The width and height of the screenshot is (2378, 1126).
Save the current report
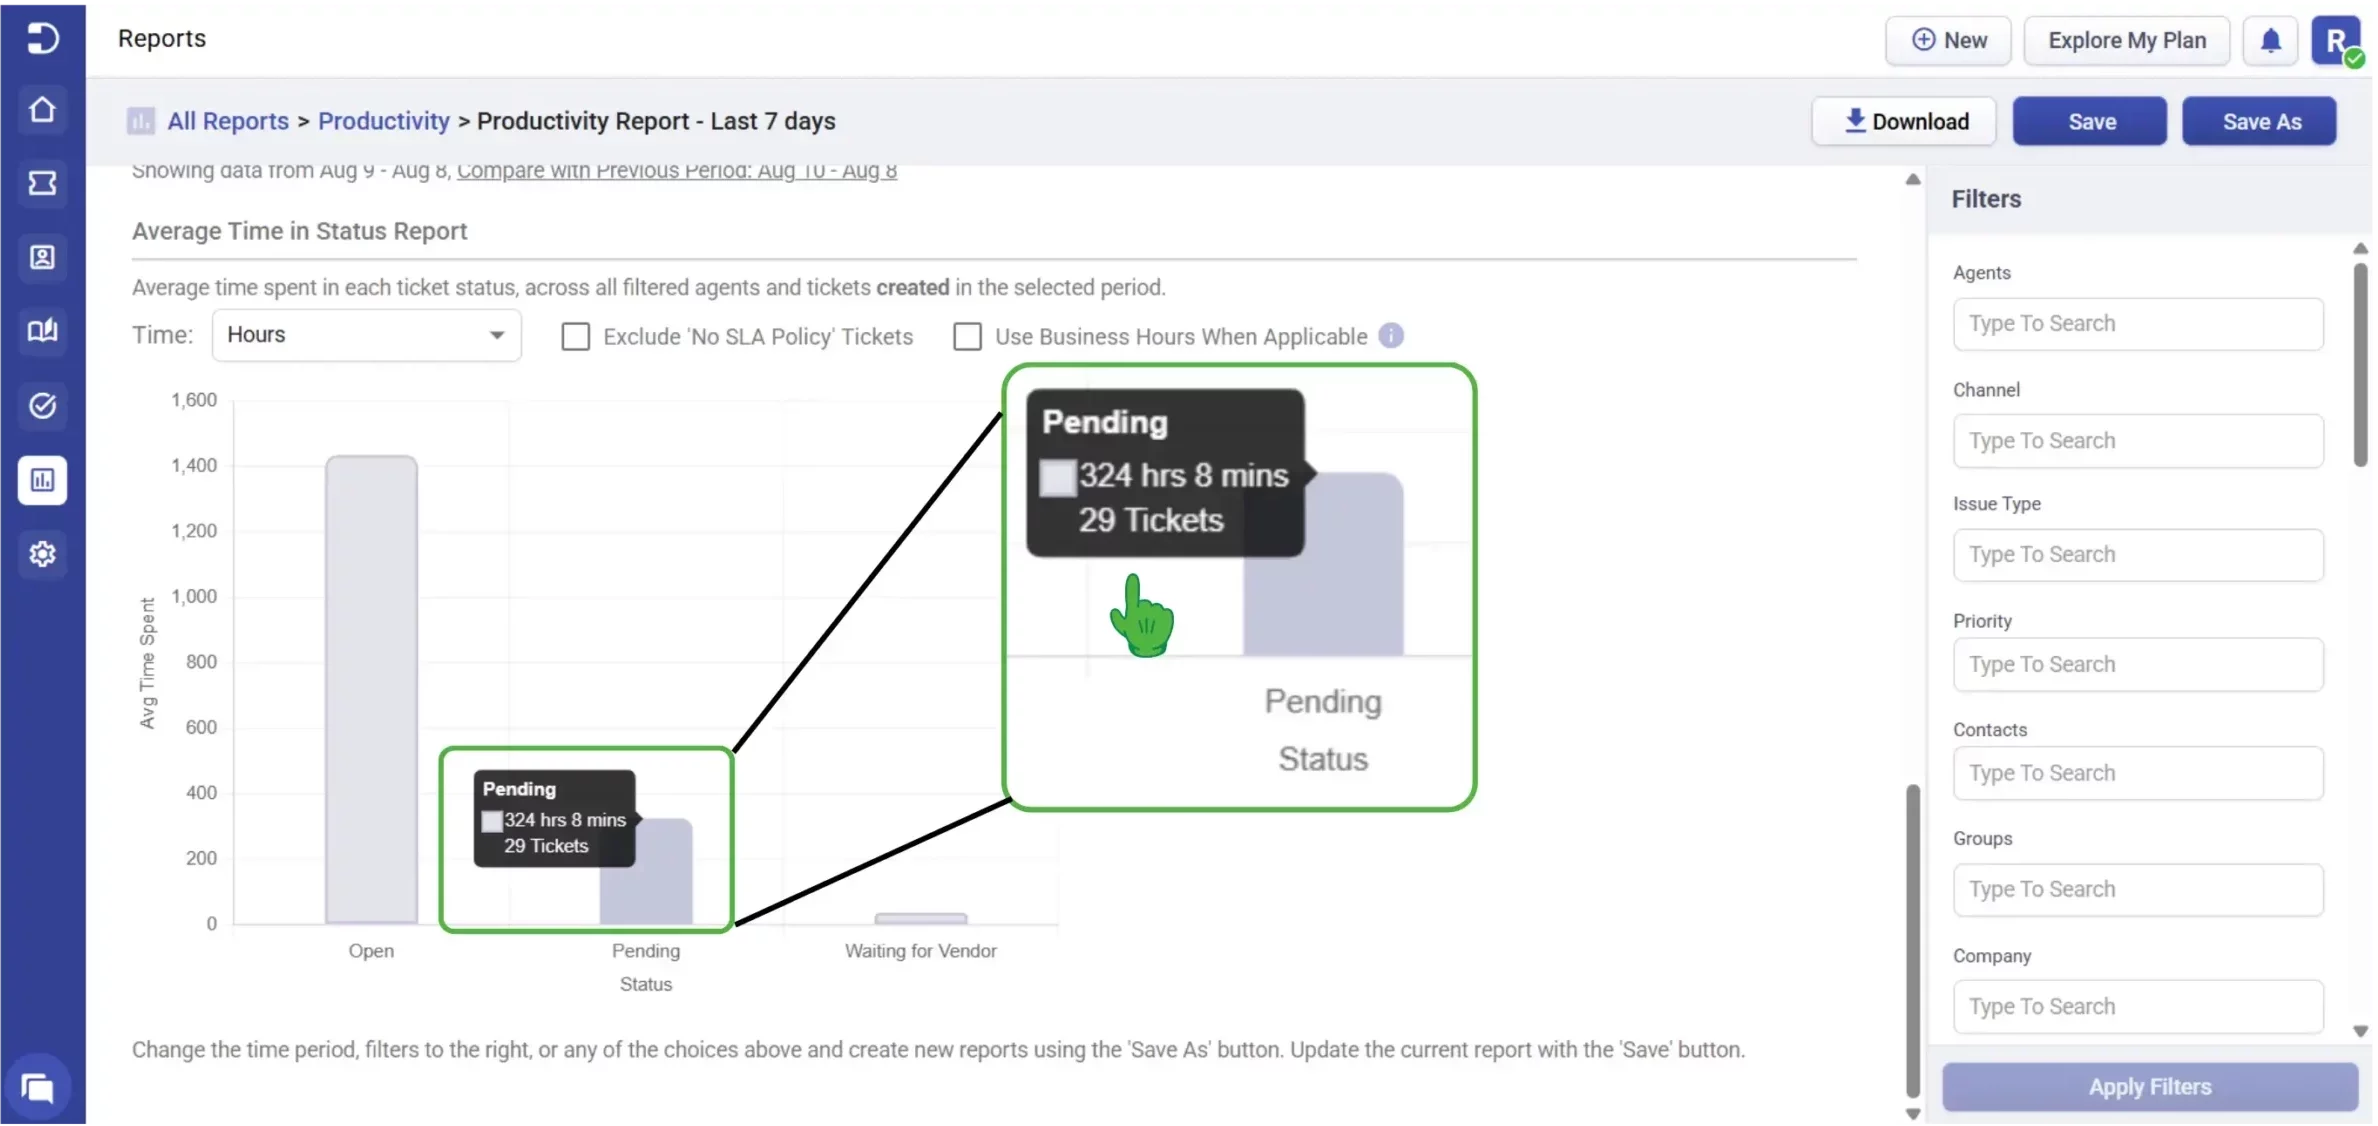[x=2090, y=121]
